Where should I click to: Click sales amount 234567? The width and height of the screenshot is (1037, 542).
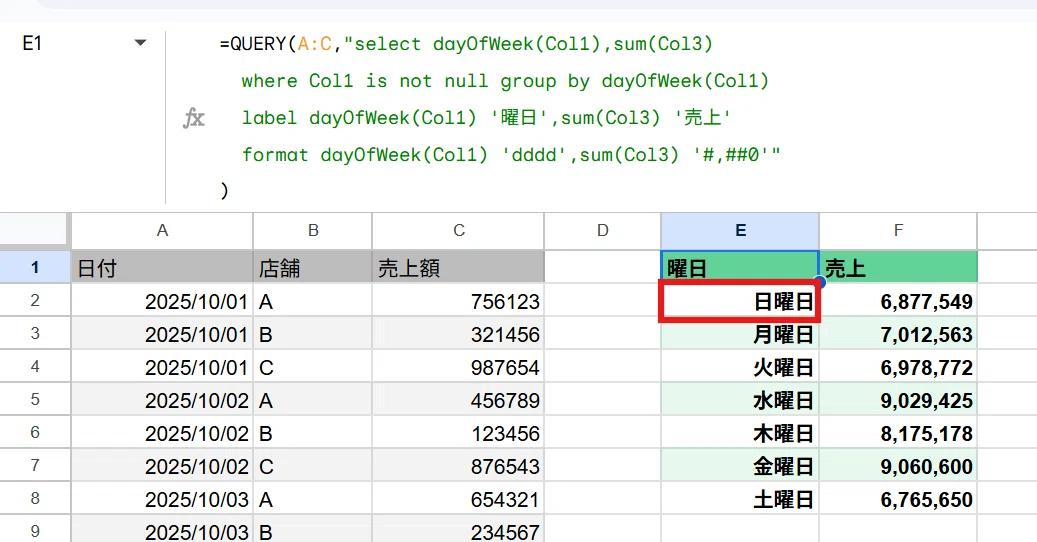pyautogui.click(x=458, y=529)
